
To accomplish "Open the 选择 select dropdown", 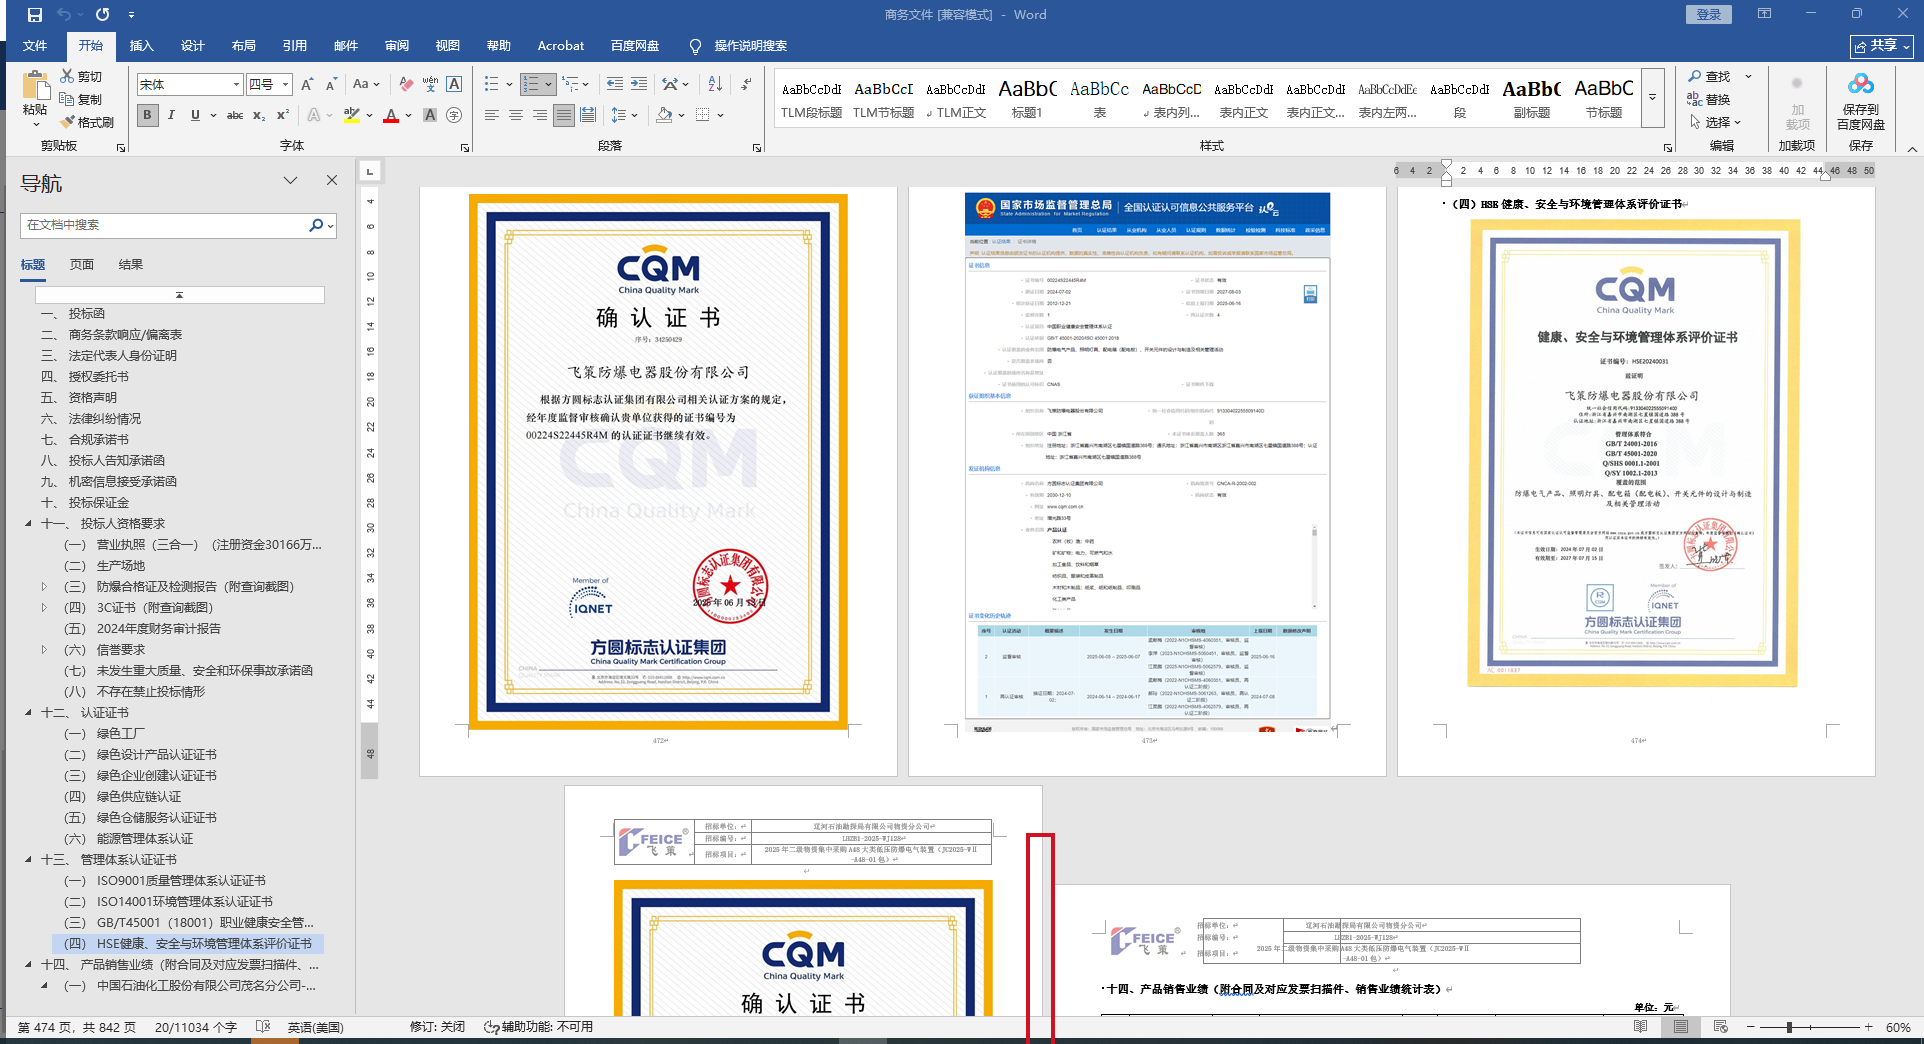I will [x=1716, y=122].
